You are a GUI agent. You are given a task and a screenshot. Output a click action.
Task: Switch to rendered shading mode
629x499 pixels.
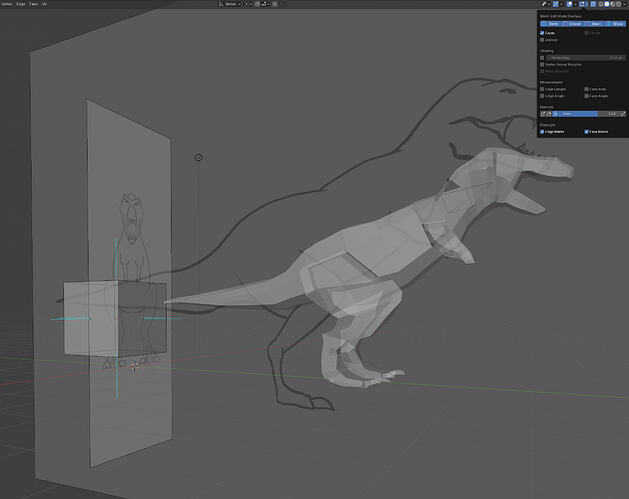click(619, 4)
